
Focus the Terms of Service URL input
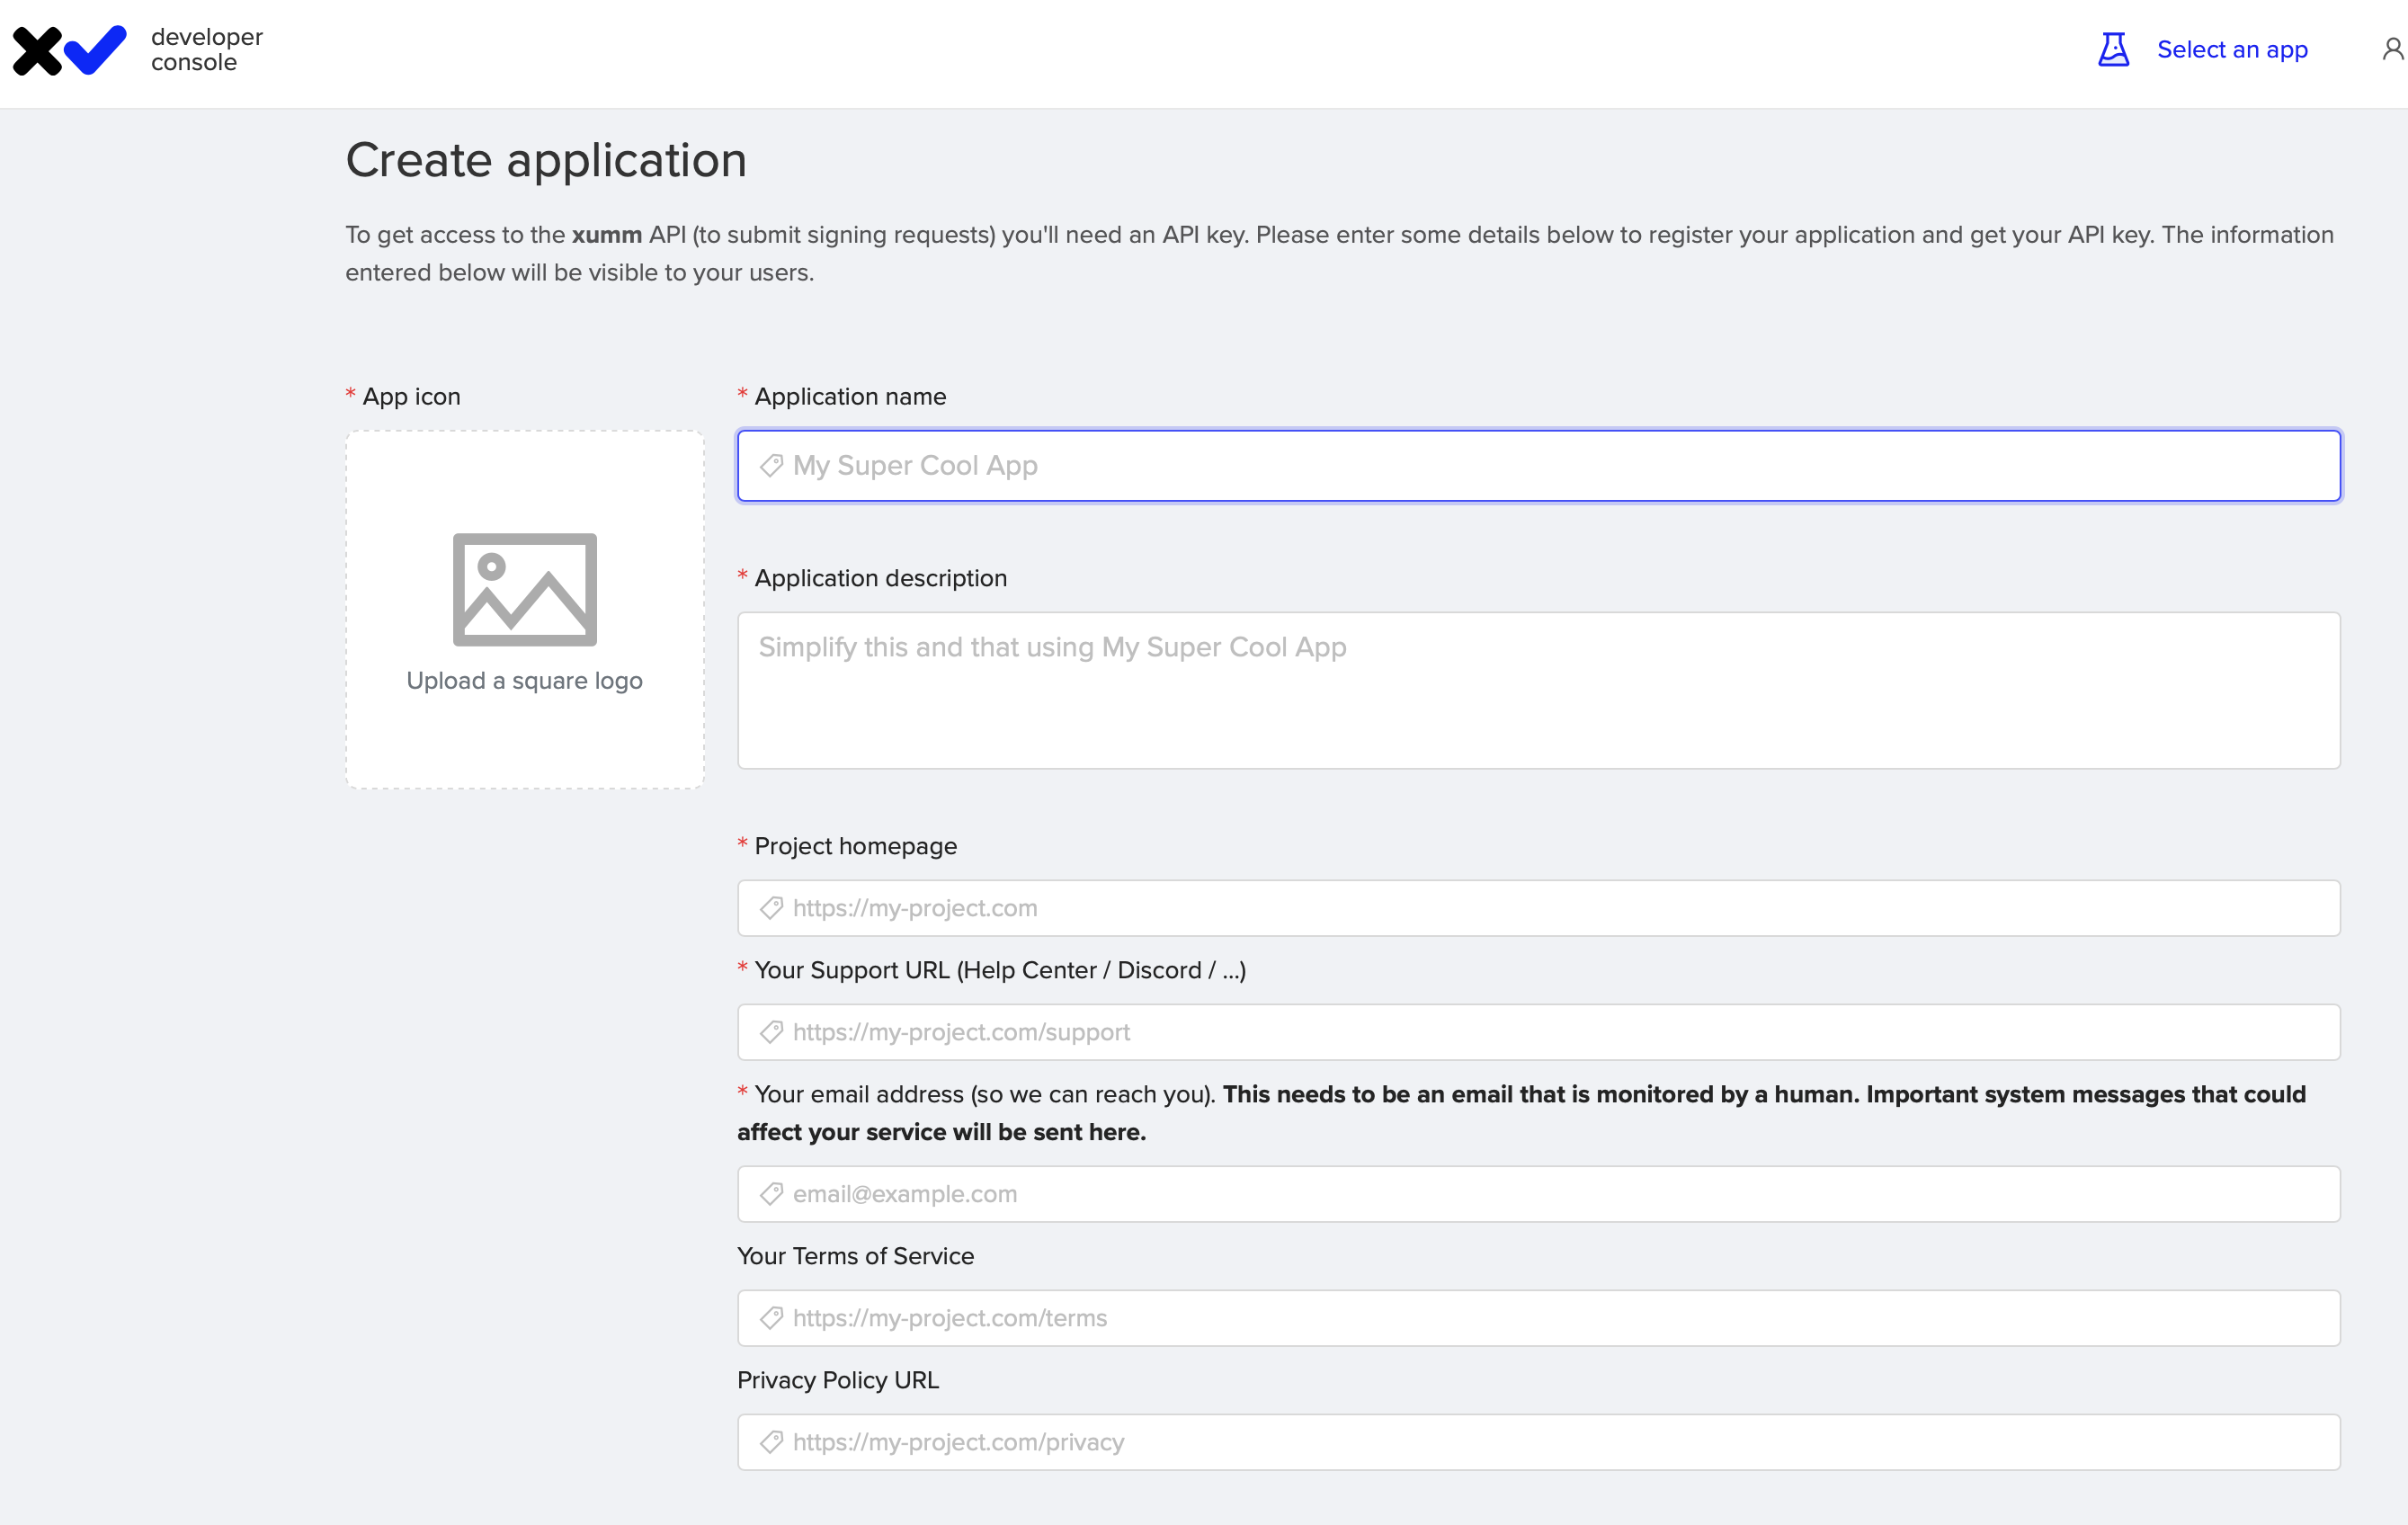1538,1318
